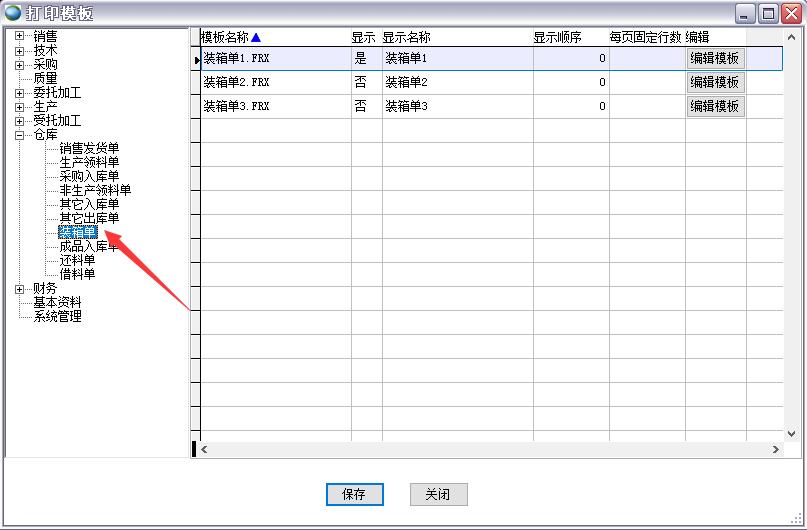Toggle 显示 value for 装箱单1.FRX
This screenshot has height=530, width=807.
(361, 59)
